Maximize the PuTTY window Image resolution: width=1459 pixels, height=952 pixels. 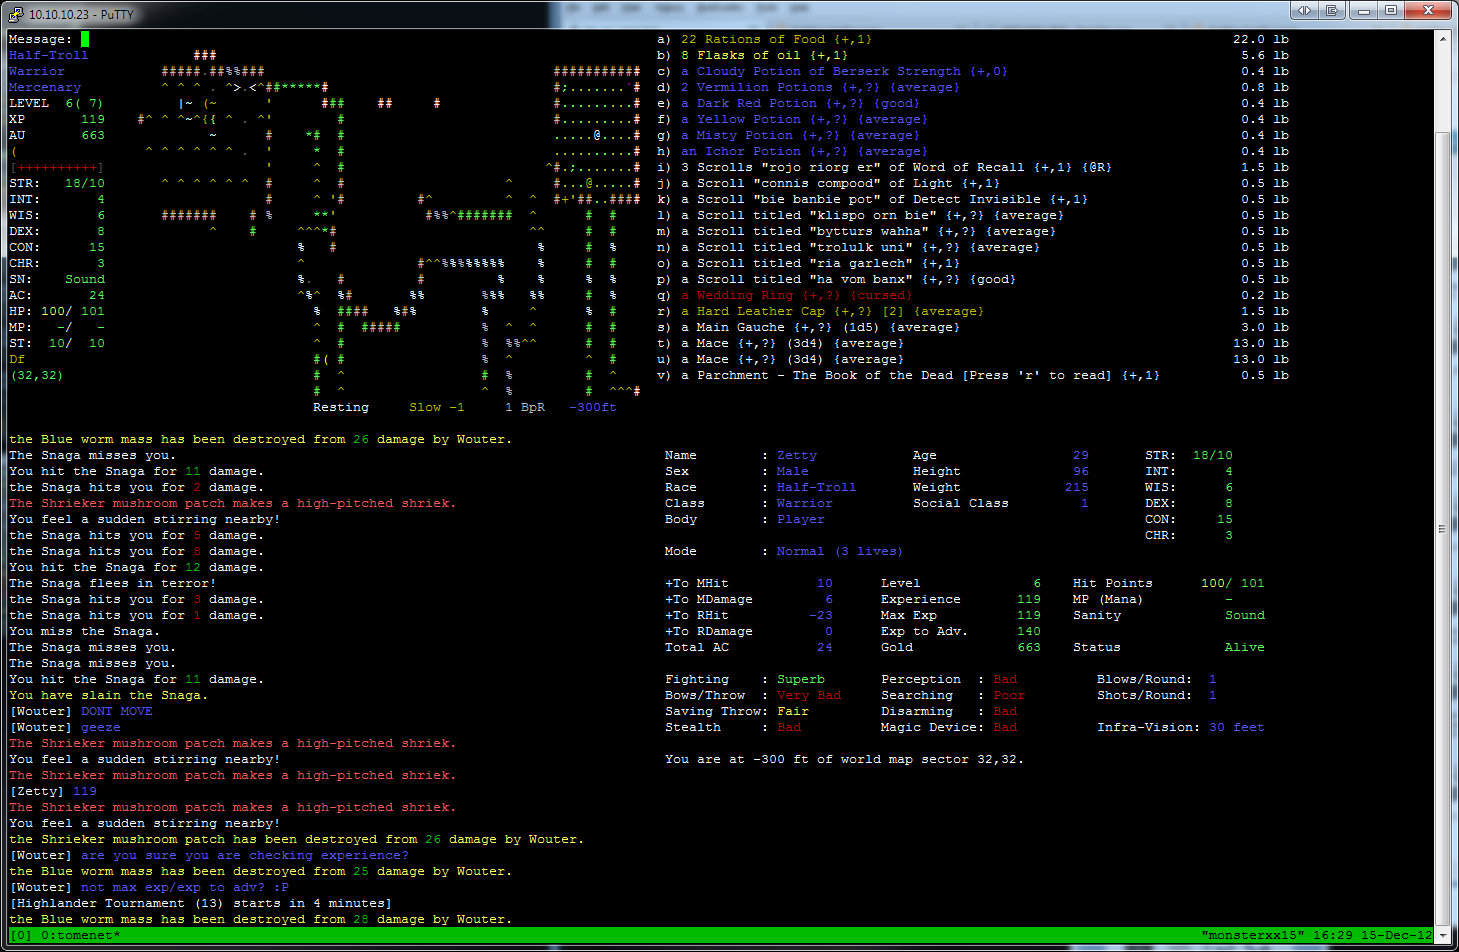1391,10
